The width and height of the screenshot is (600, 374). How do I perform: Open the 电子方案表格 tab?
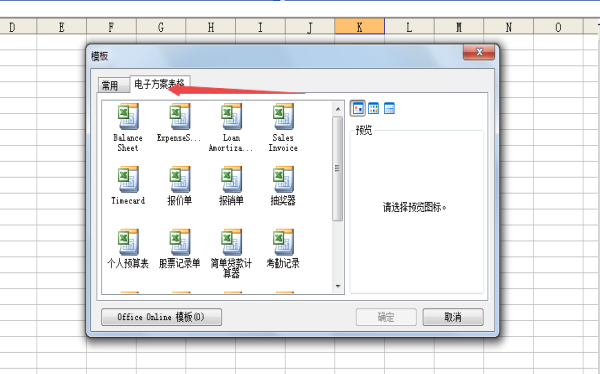click(x=160, y=83)
